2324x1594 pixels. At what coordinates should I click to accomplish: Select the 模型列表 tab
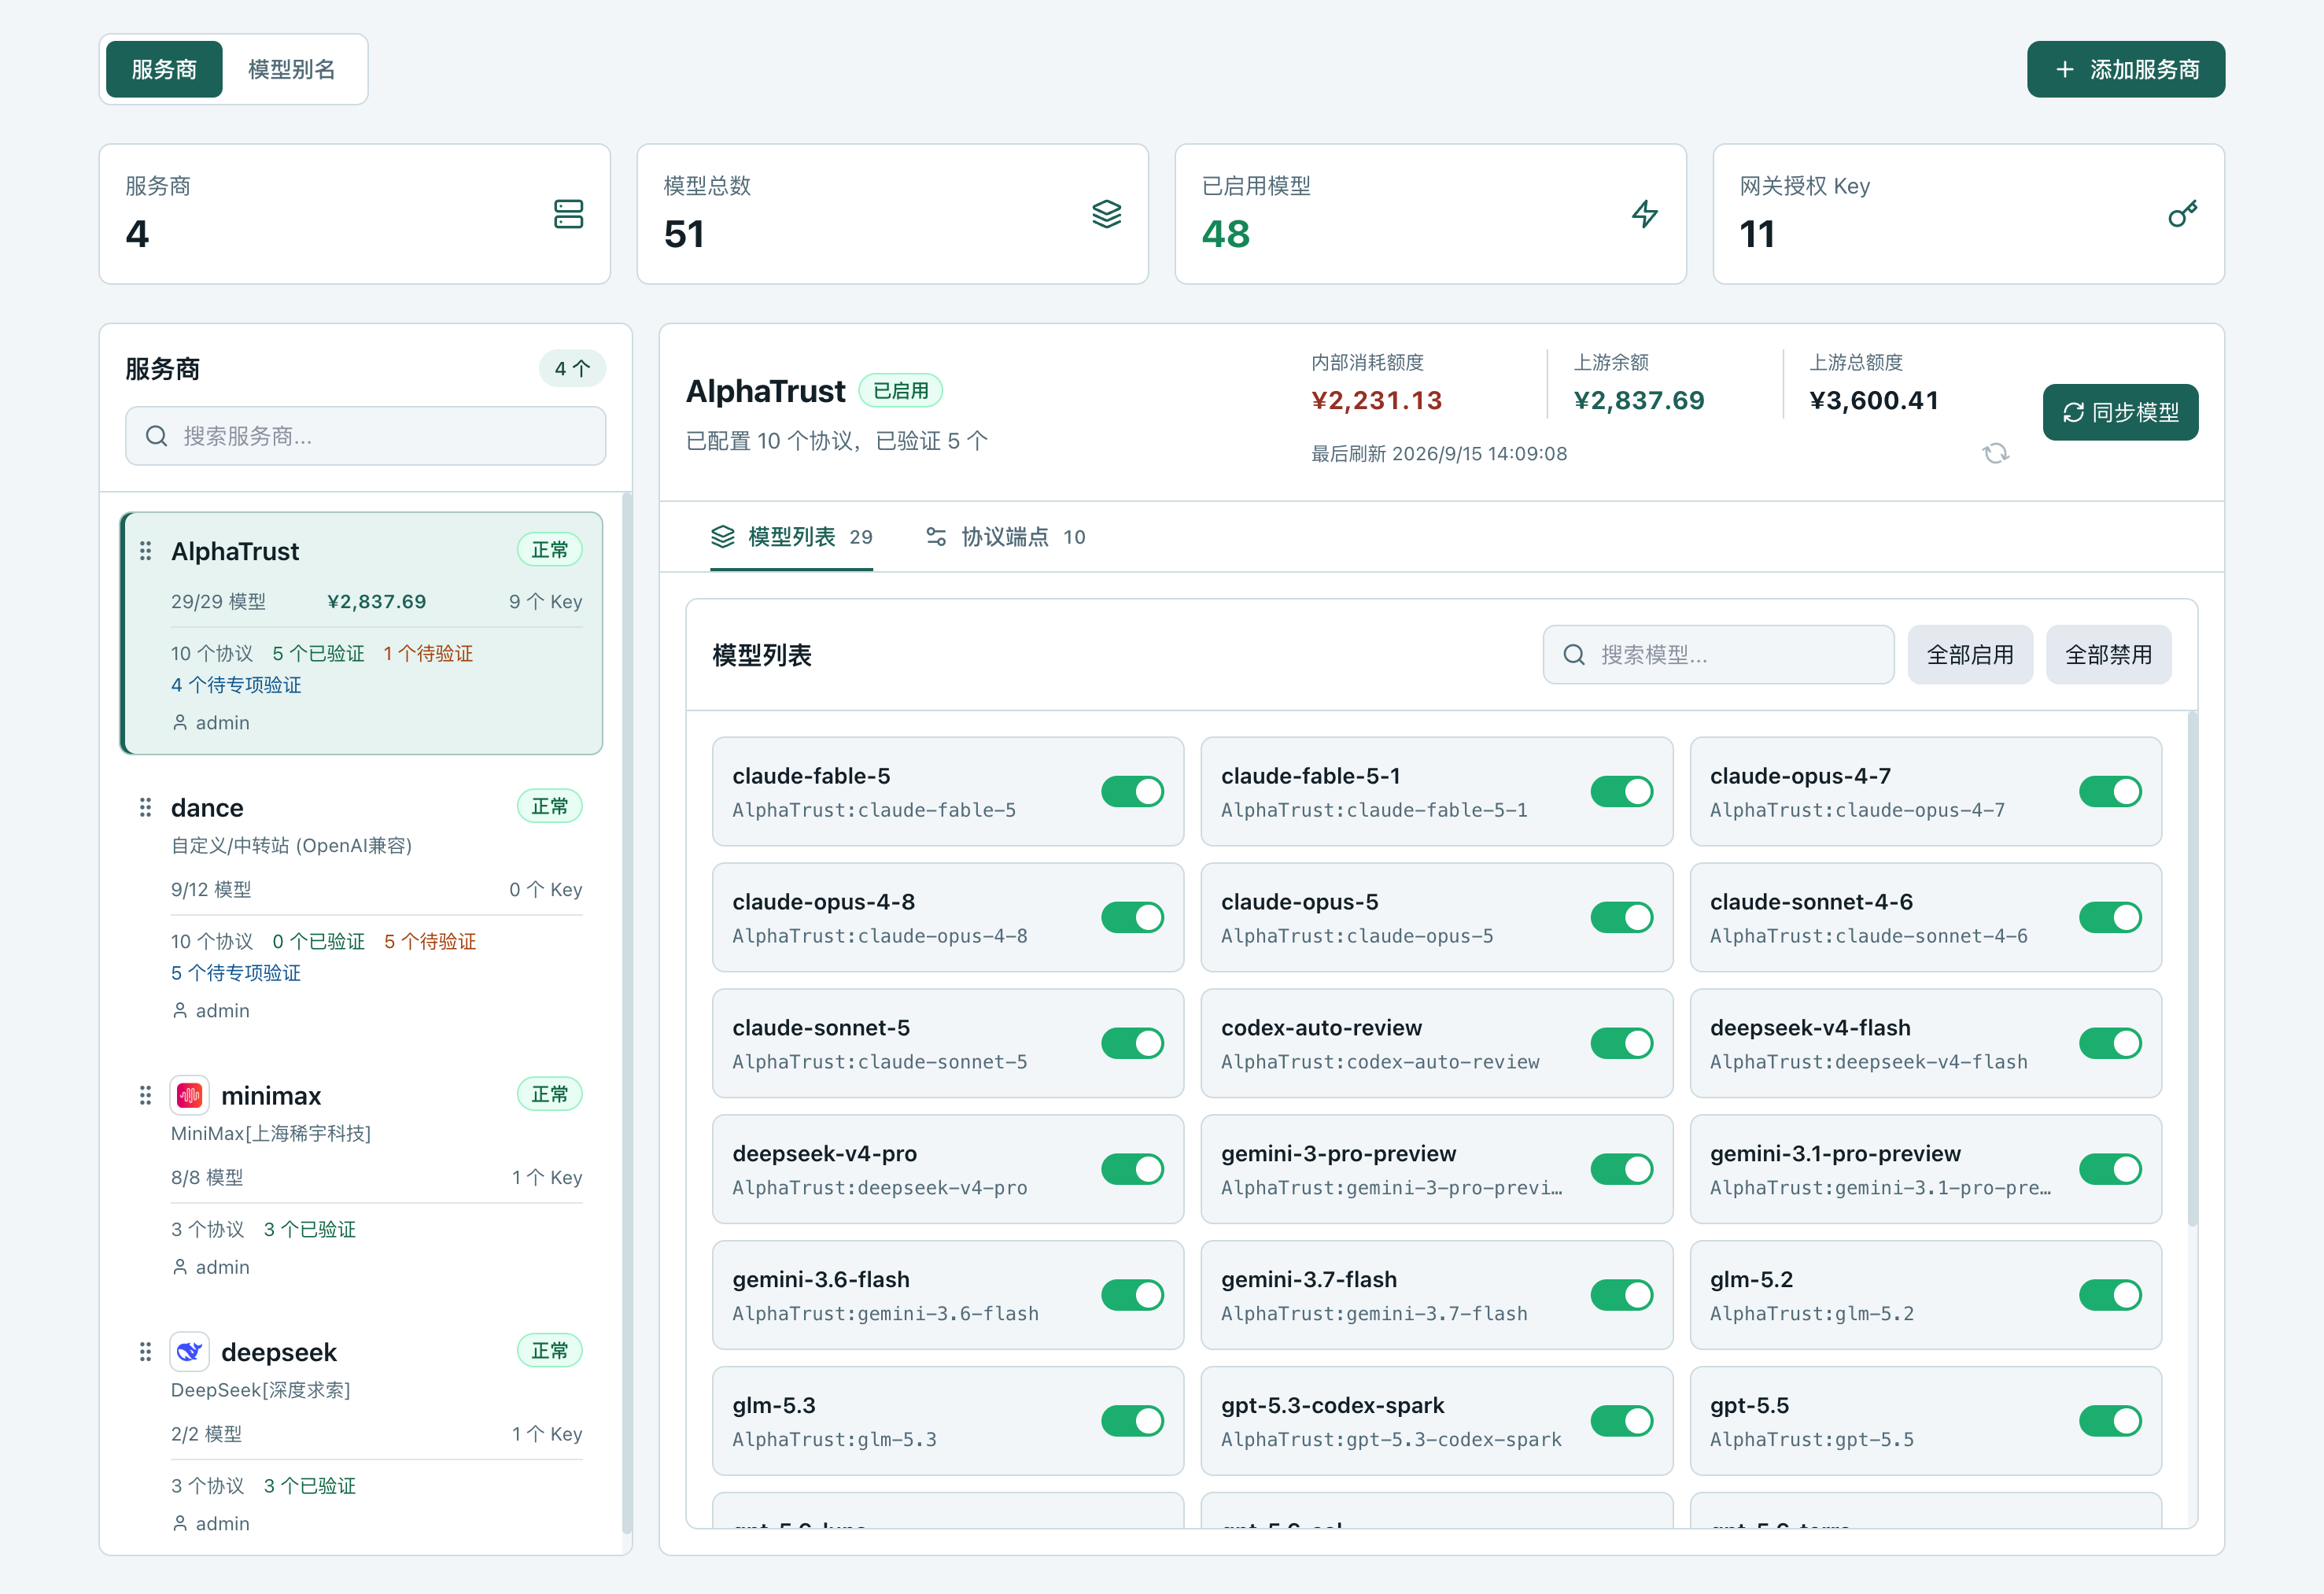(791, 537)
